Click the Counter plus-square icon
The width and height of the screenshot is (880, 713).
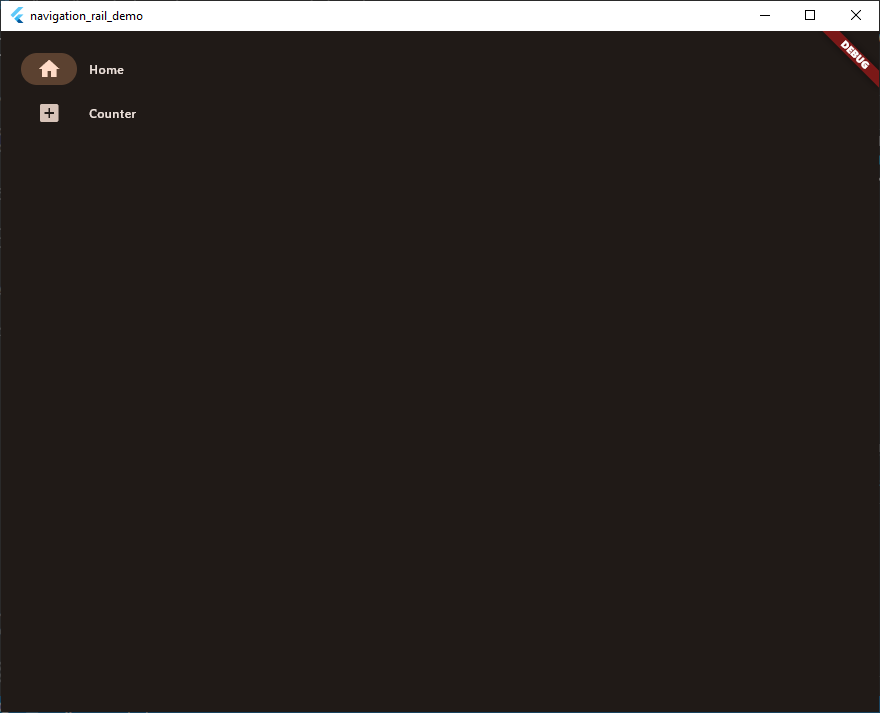[x=49, y=113]
